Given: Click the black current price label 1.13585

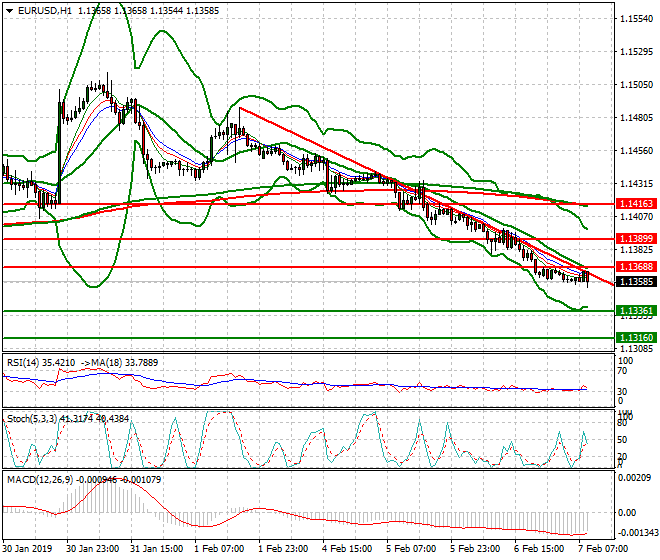Looking at the screenshot, I should tap(636, 282).
